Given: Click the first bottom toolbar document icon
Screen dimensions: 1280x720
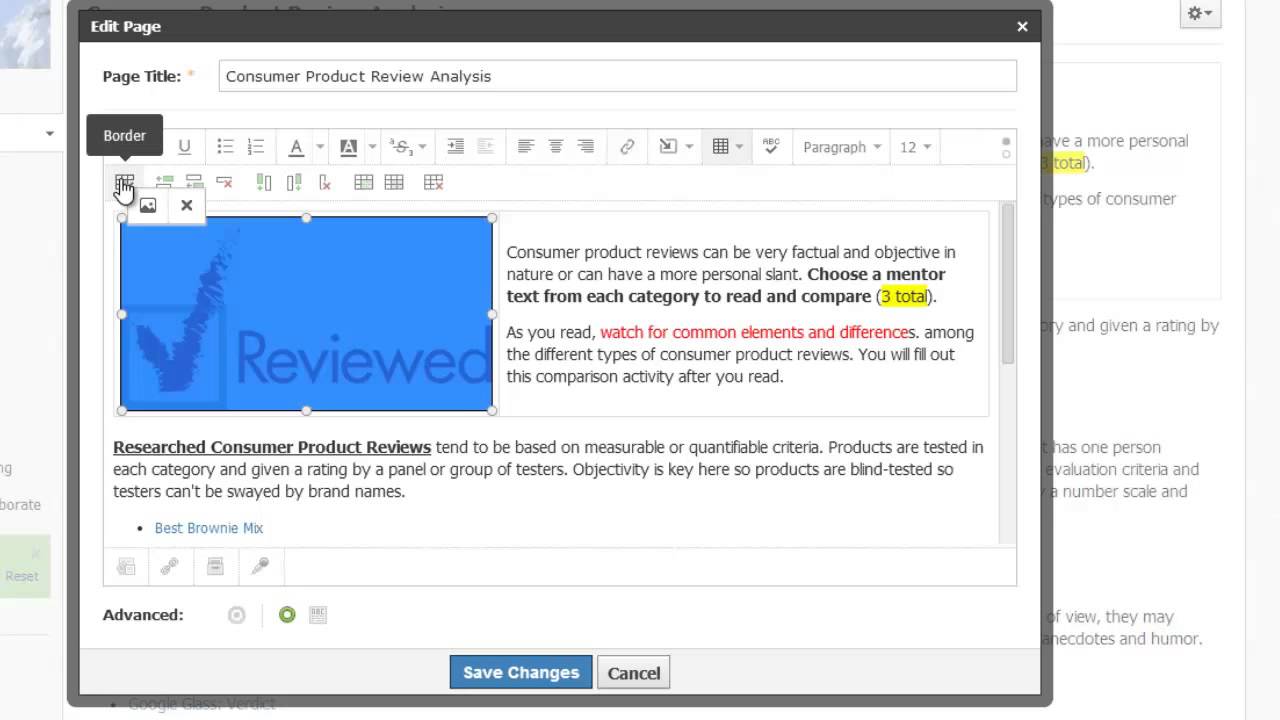Looking at the screenshot, I should 126,567.
